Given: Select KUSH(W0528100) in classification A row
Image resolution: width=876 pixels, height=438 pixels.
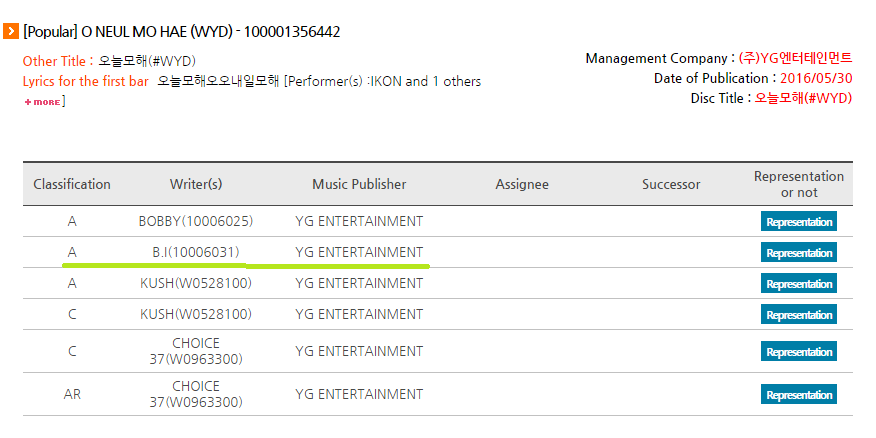Looking at the screenshot, I should click(x=196, y=283).
